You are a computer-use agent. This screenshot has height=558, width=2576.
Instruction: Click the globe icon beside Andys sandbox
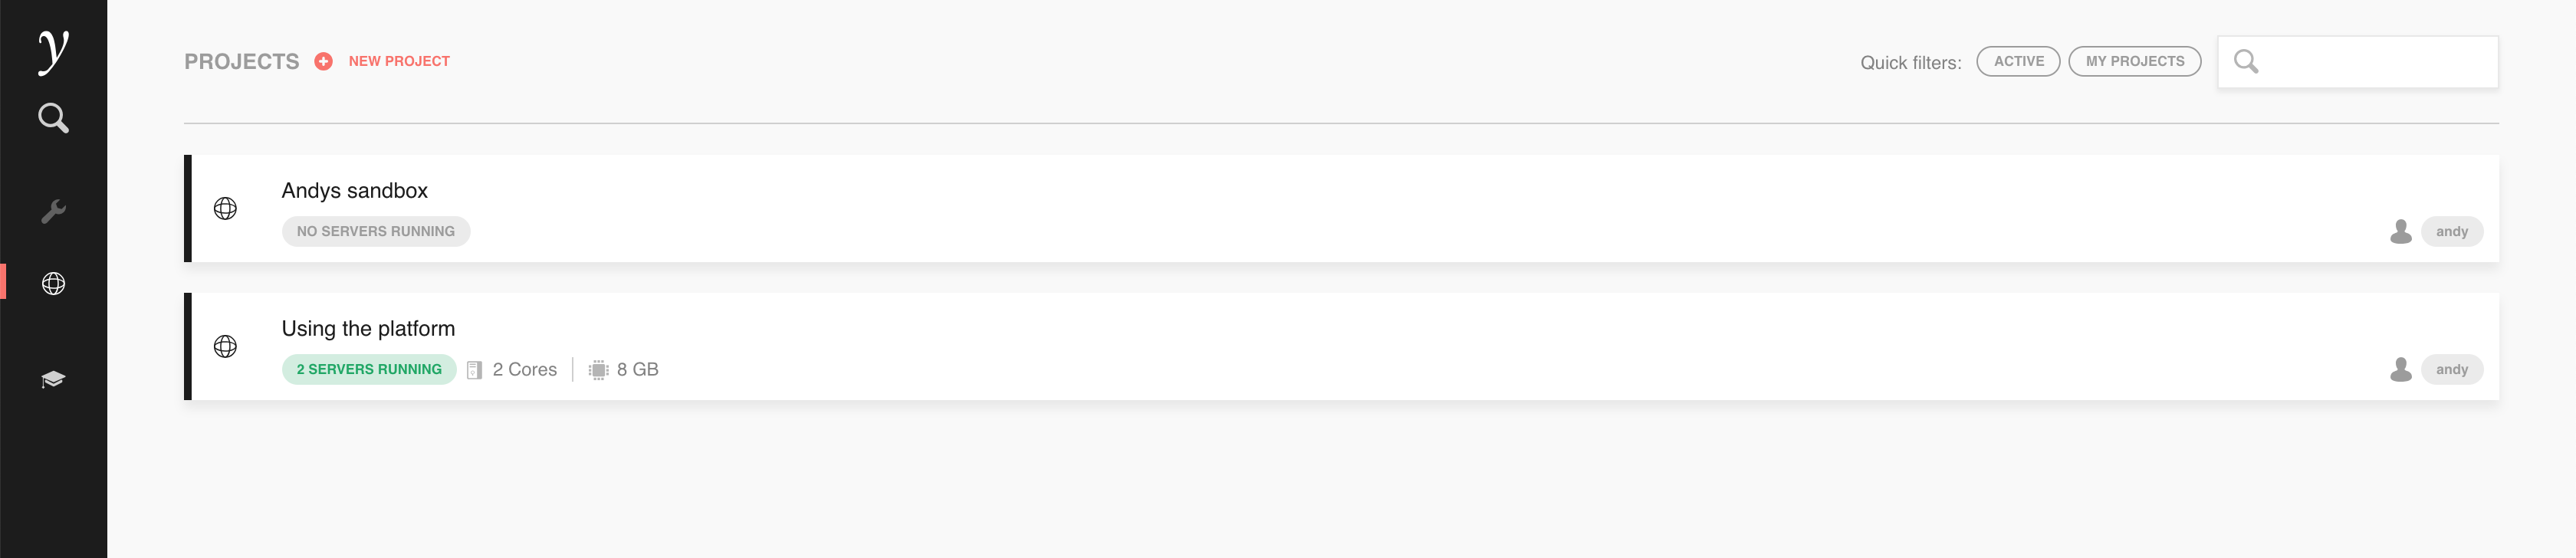[226, 209]
